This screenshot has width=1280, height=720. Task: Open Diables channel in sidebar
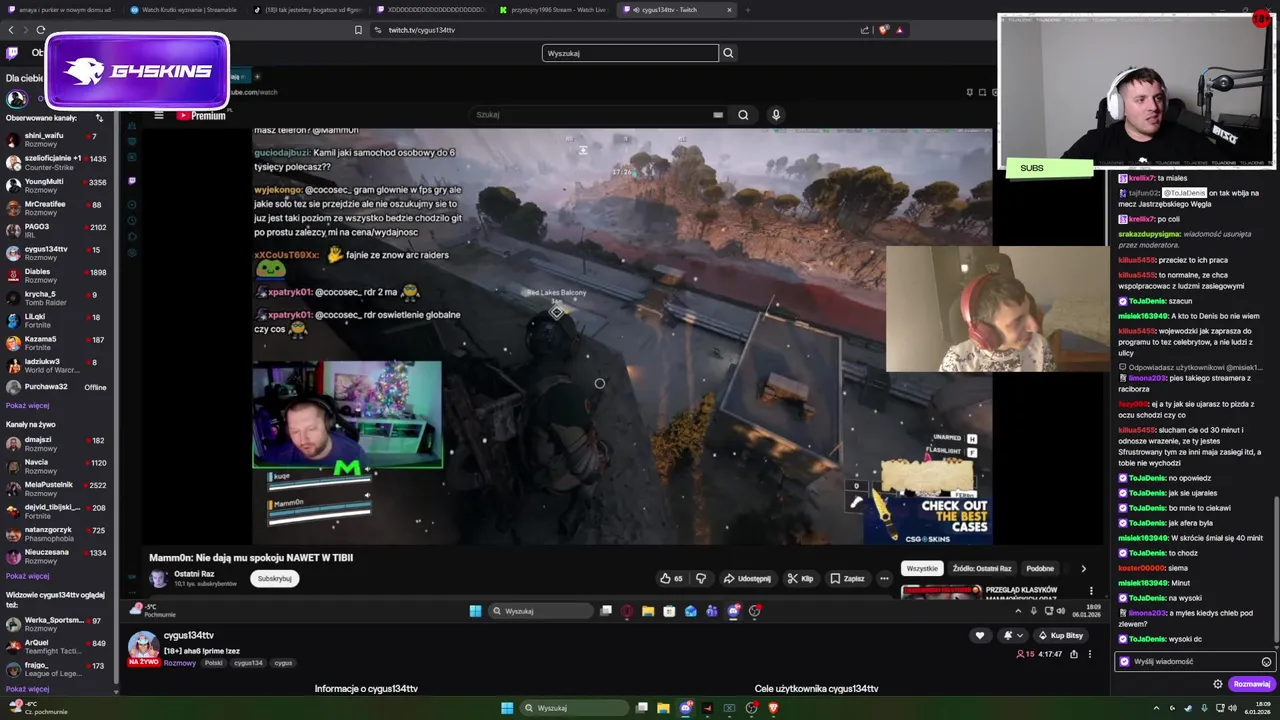pos(58,275)
